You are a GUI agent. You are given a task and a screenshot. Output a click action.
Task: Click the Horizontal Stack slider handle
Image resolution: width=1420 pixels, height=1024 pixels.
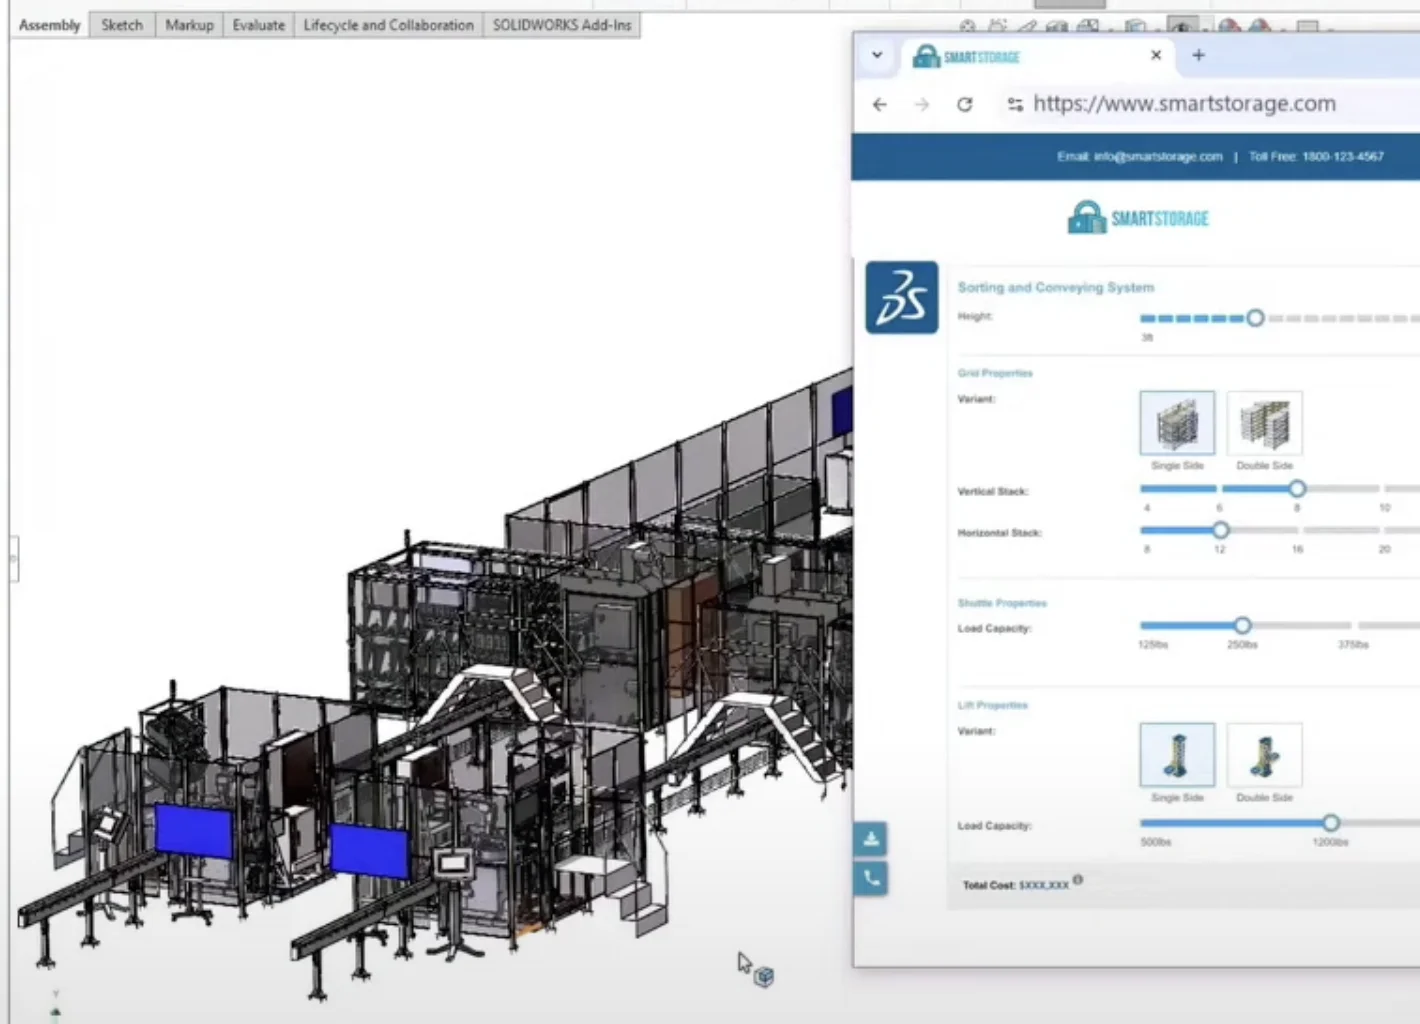click(1220, 530)
